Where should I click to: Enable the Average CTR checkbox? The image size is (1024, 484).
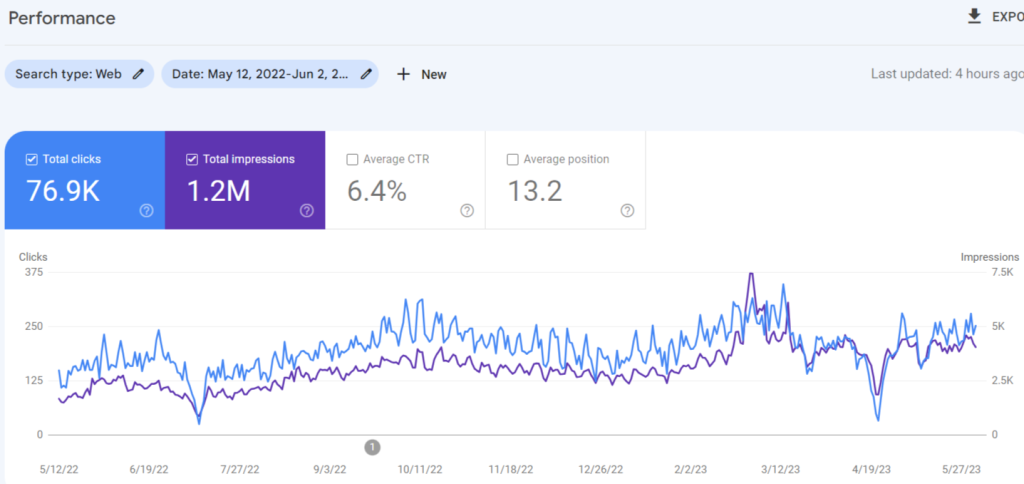352,159
